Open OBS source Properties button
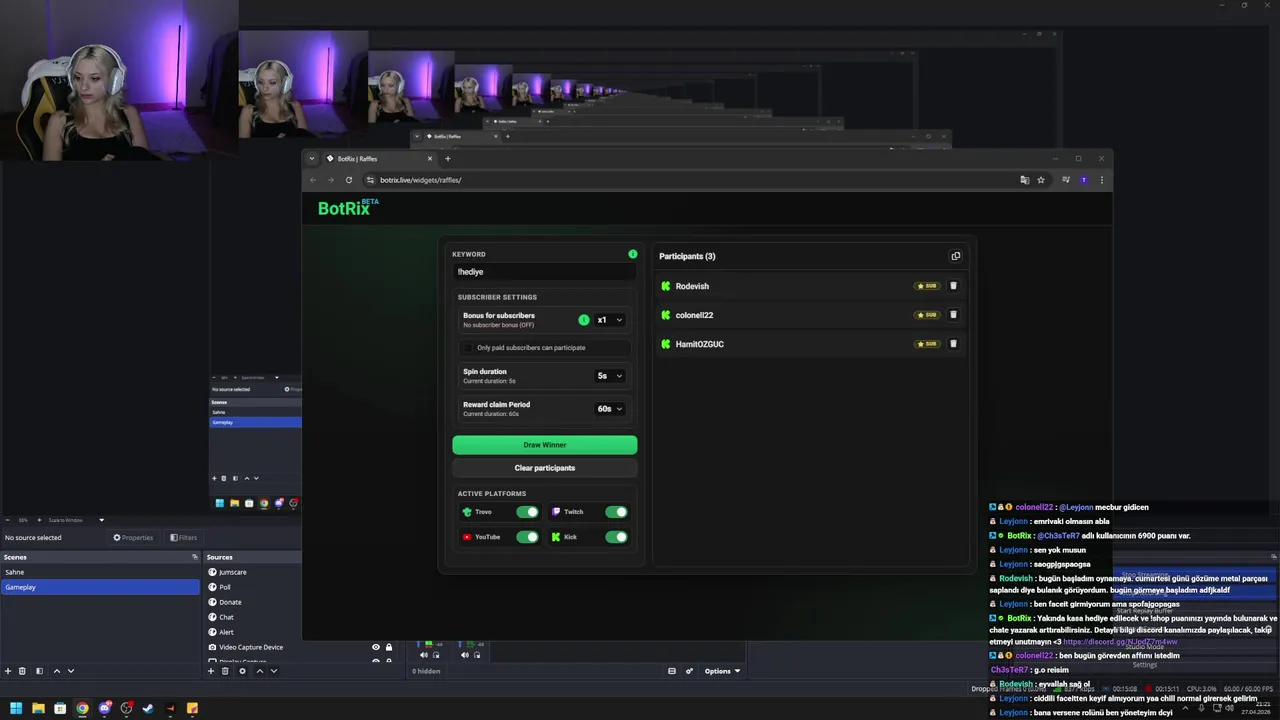Screen dimensions: 1280x720 [x=133, y=538]
